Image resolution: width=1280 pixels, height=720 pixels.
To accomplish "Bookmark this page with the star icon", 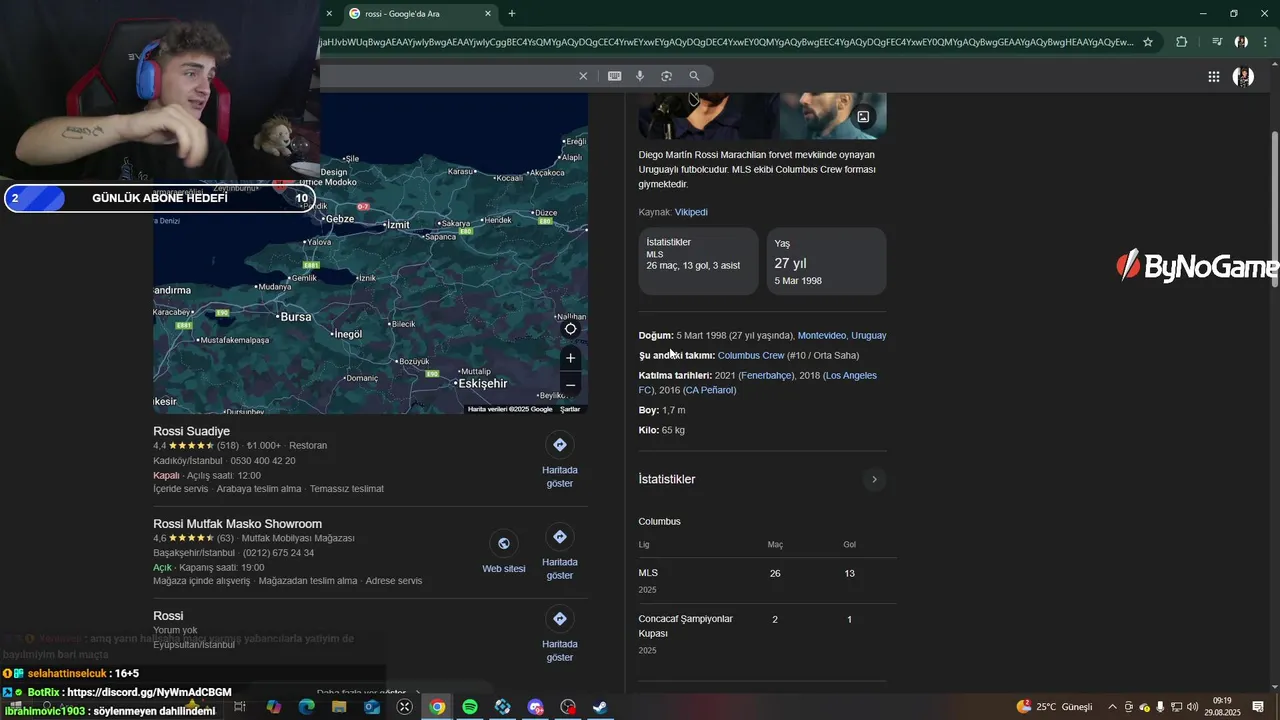I will pyautogui.click(x=1148, y=42).
